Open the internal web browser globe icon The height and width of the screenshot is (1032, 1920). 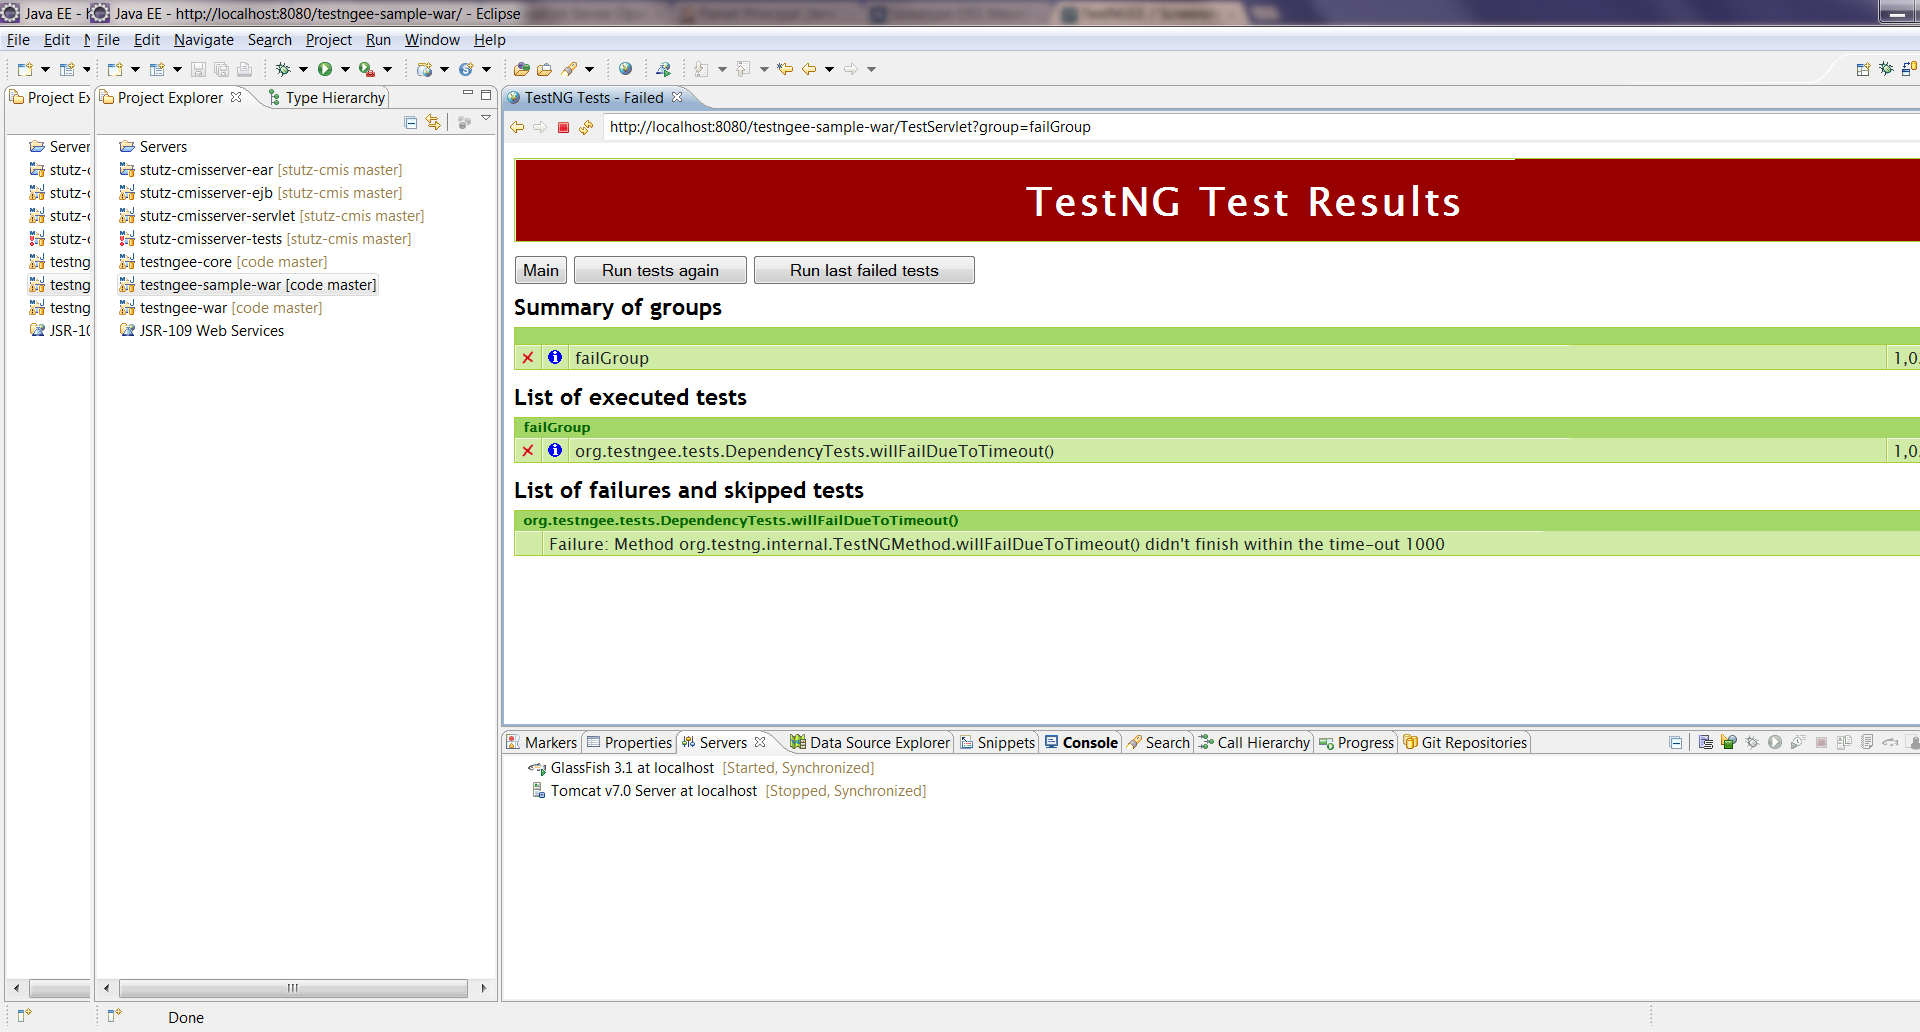tap(626, 68)
